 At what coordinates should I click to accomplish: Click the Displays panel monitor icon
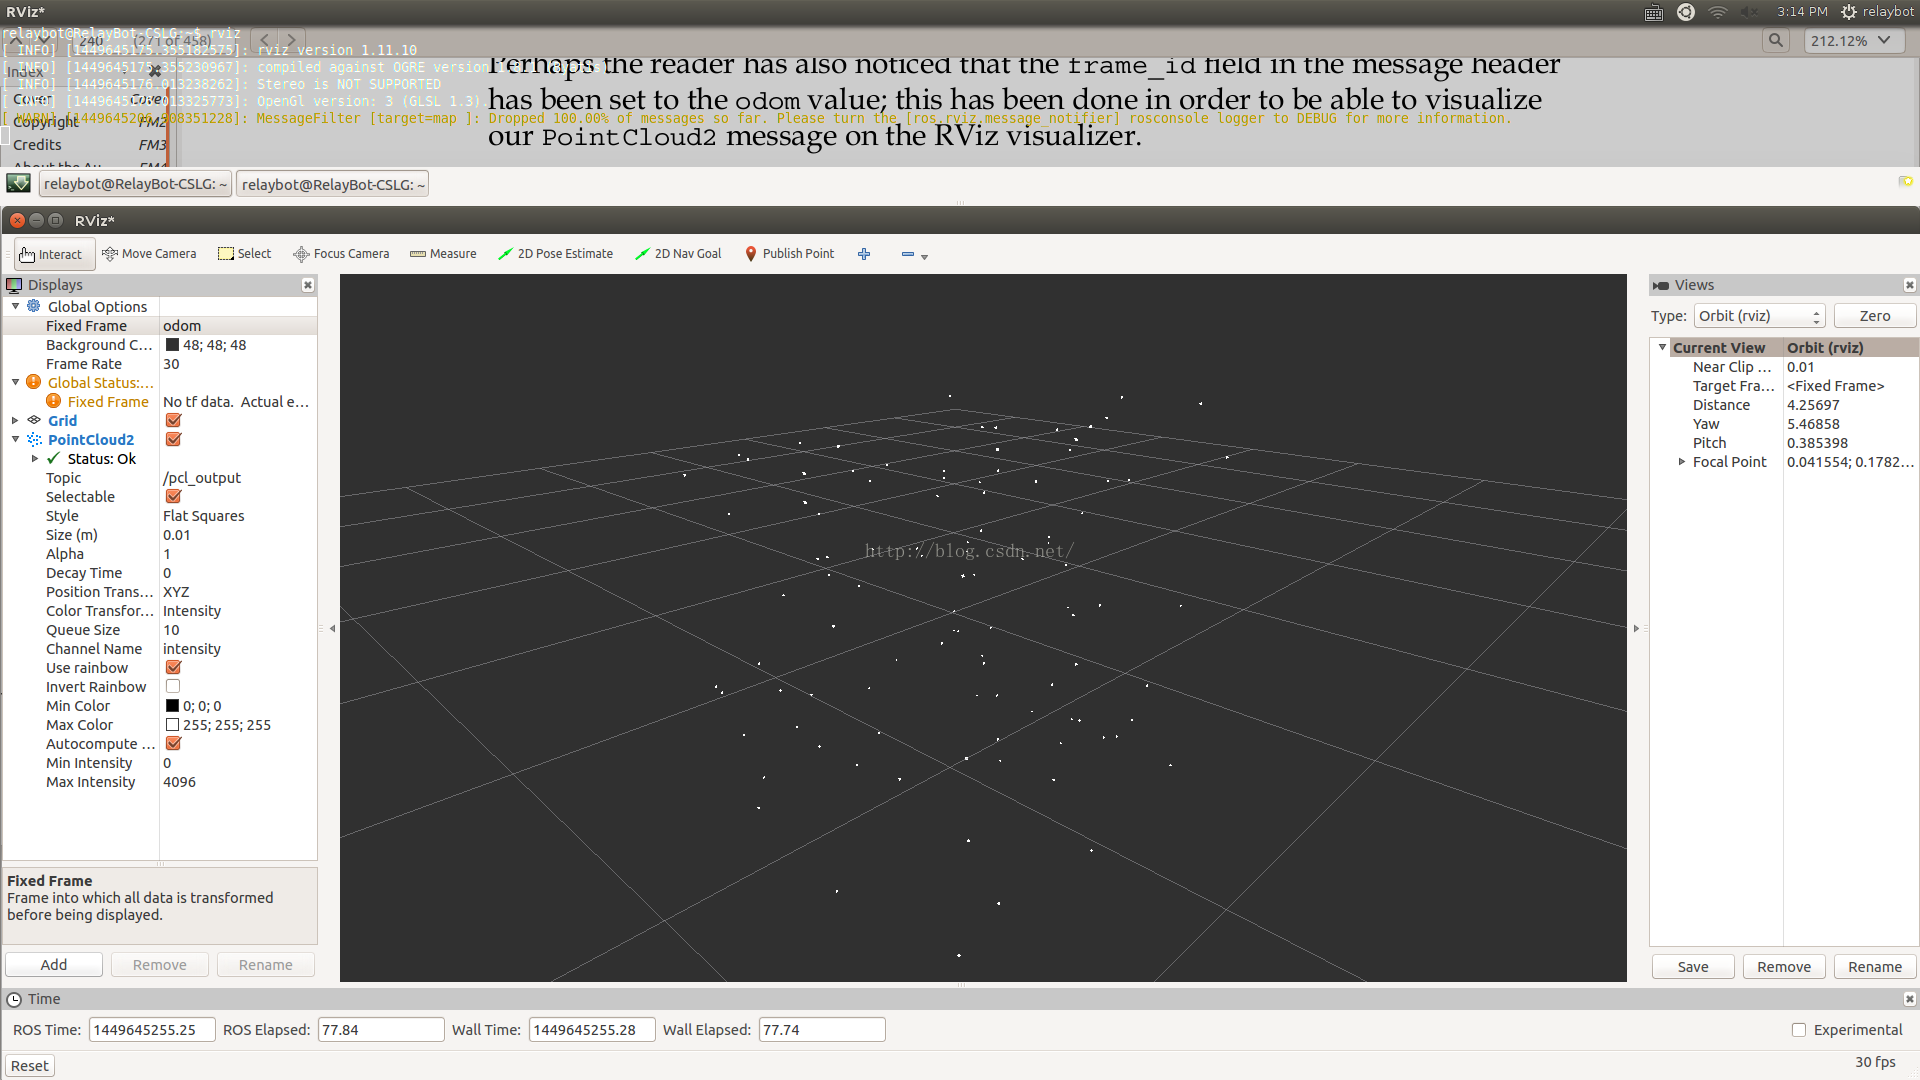pos(14,285)
